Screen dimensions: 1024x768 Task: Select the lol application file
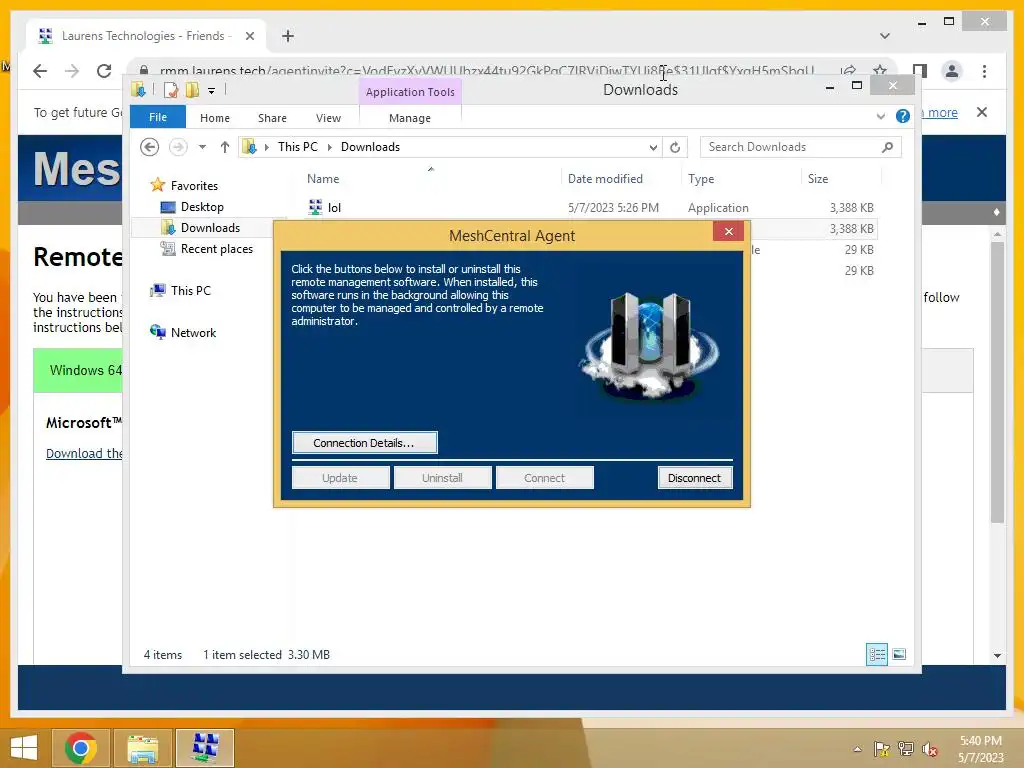point(591,208)
